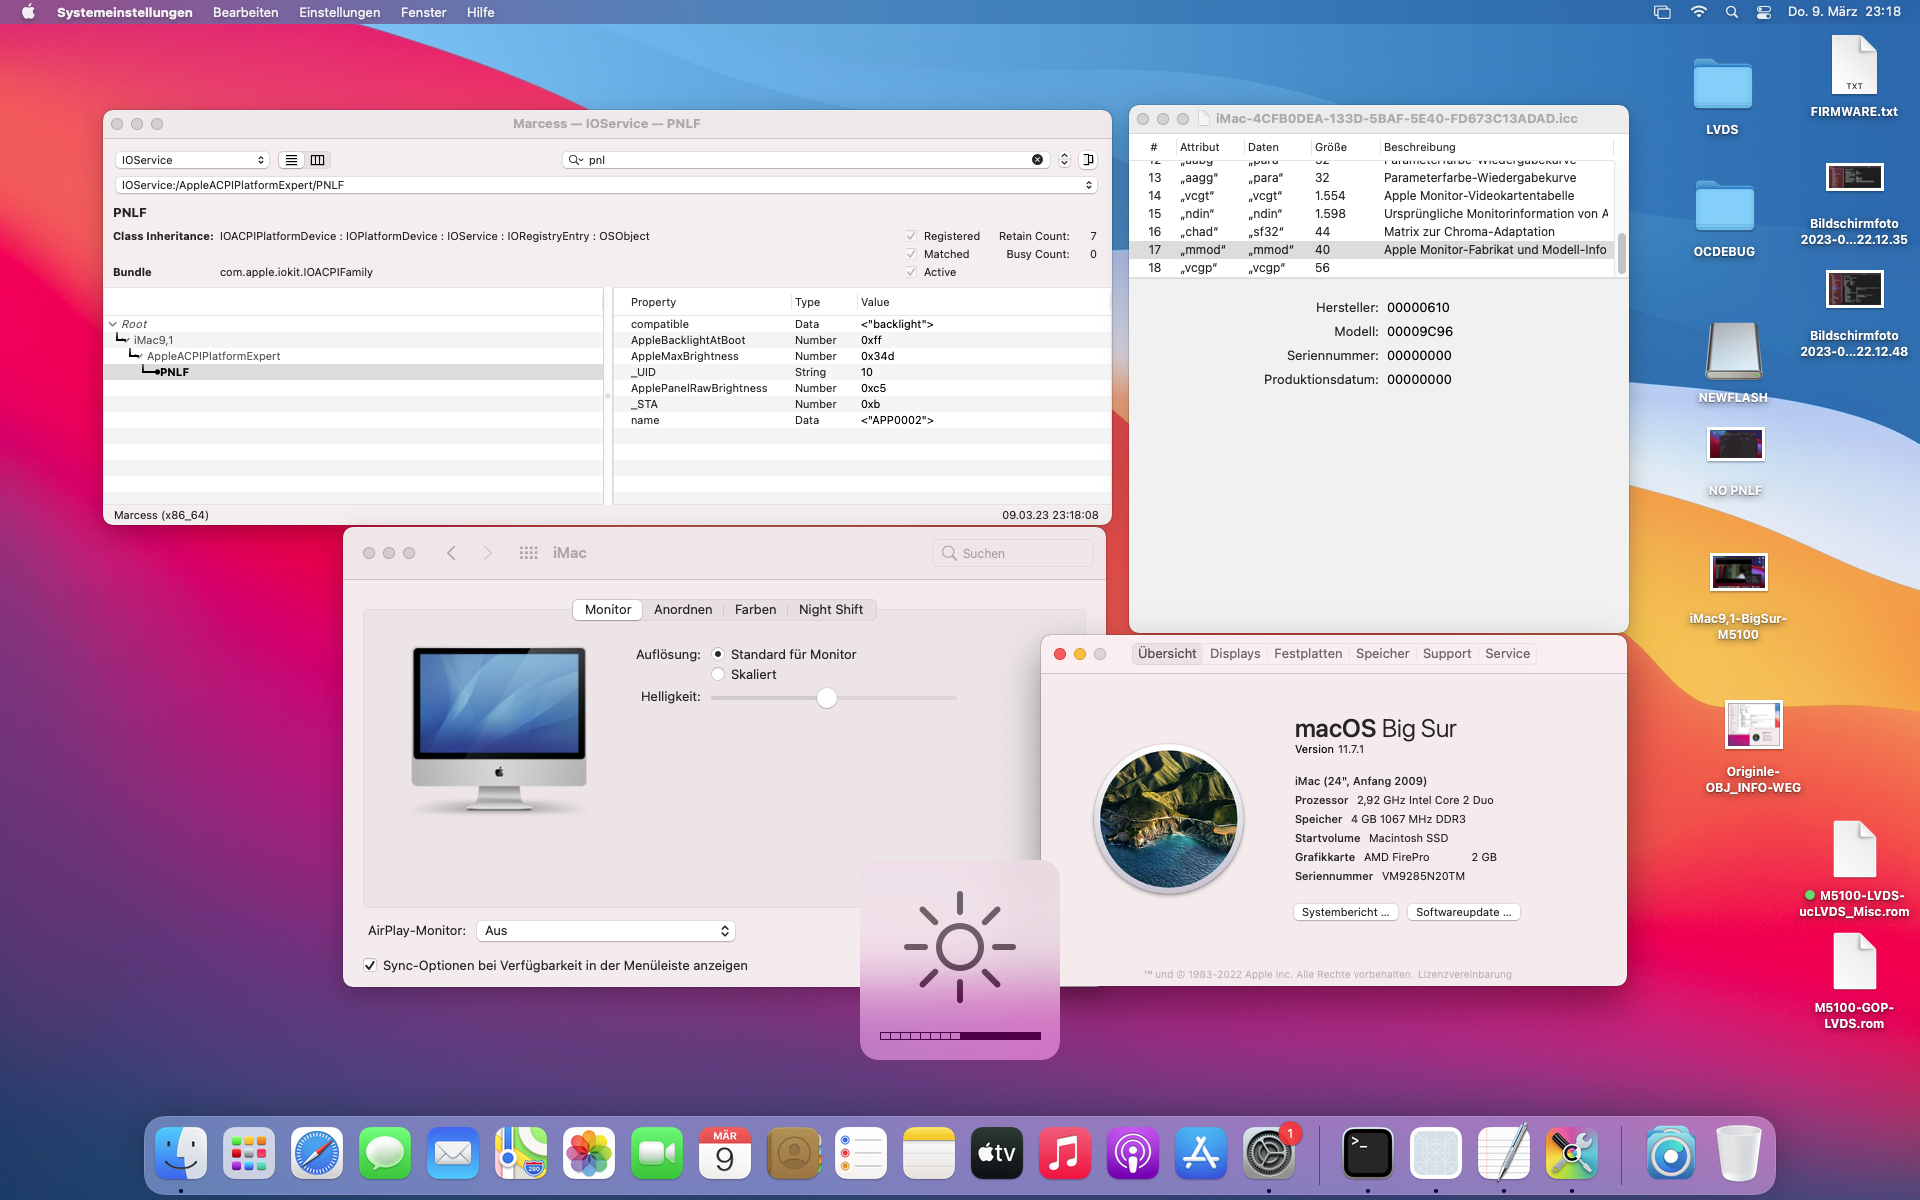Go back in System Preferences

pyautogui.click(x=451, y=553)
